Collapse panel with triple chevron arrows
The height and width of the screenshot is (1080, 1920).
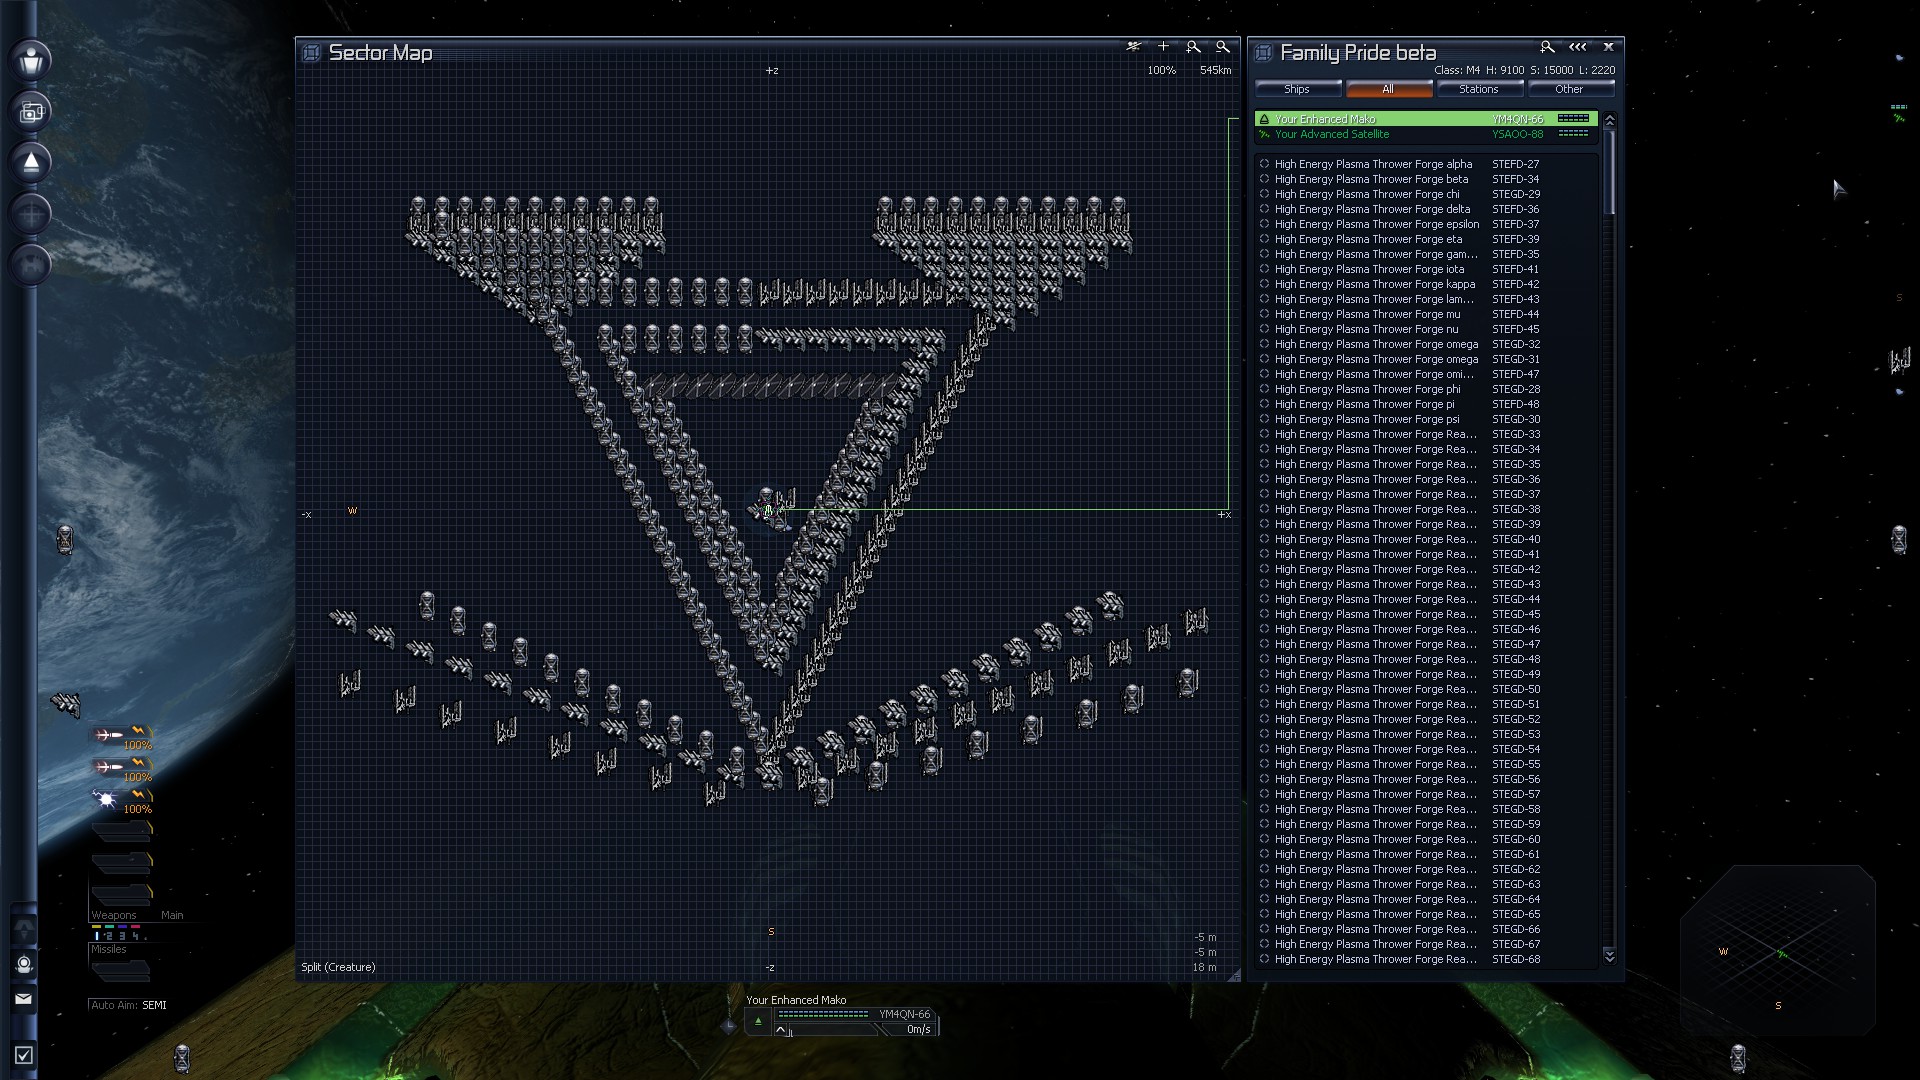(x=1578, y=47)
